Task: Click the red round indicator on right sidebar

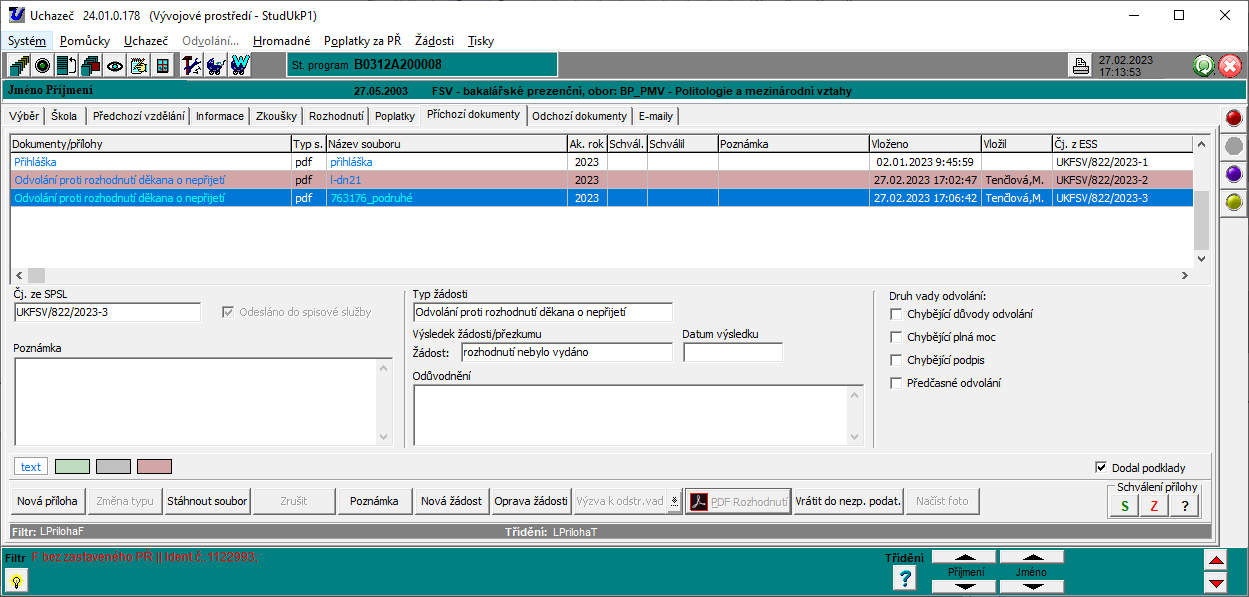Action: [1234, 119]
